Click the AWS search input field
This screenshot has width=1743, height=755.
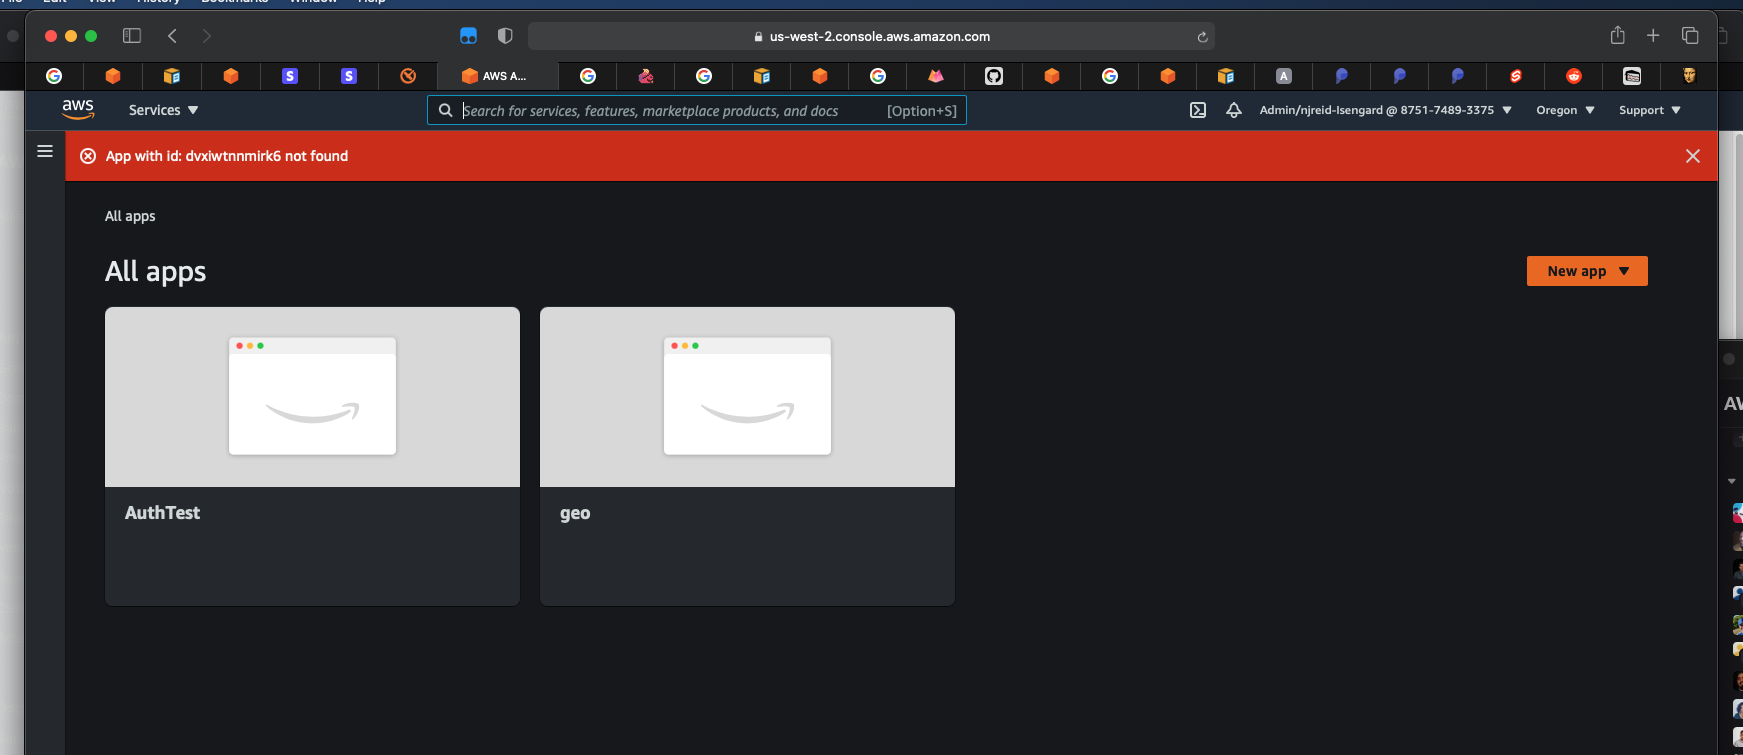(697, 110)
